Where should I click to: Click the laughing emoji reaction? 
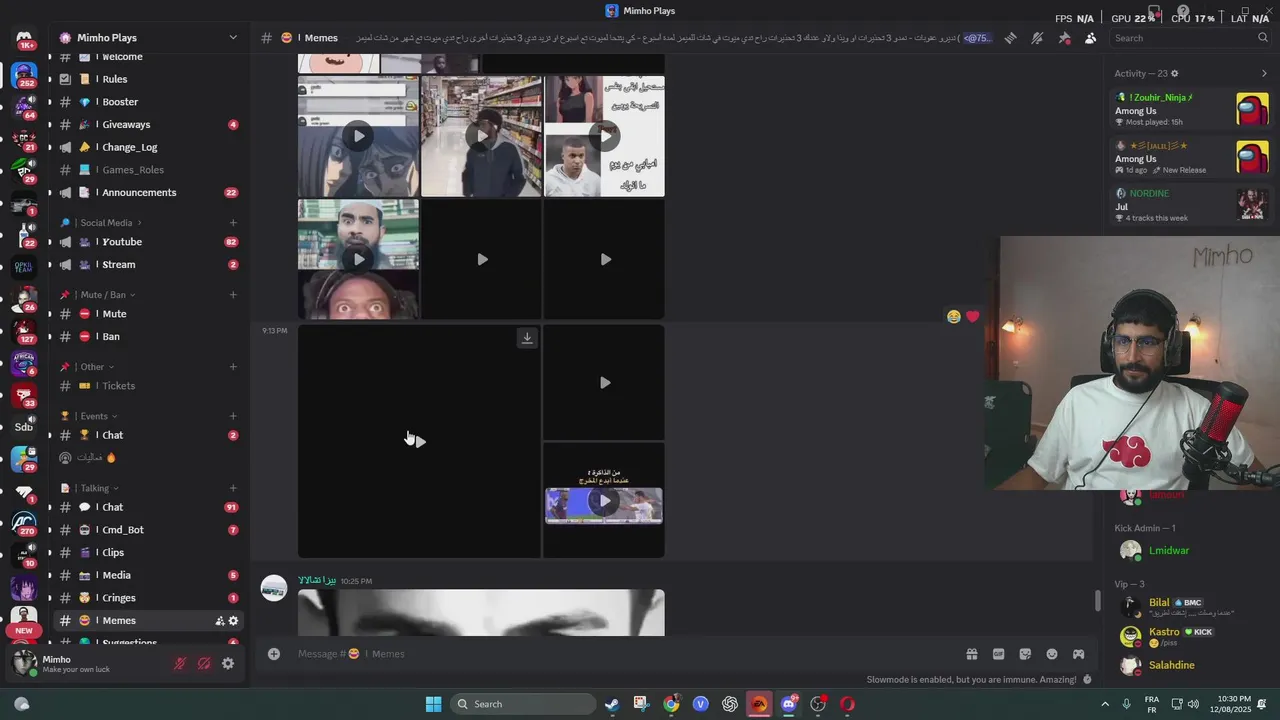coord(954,316)
